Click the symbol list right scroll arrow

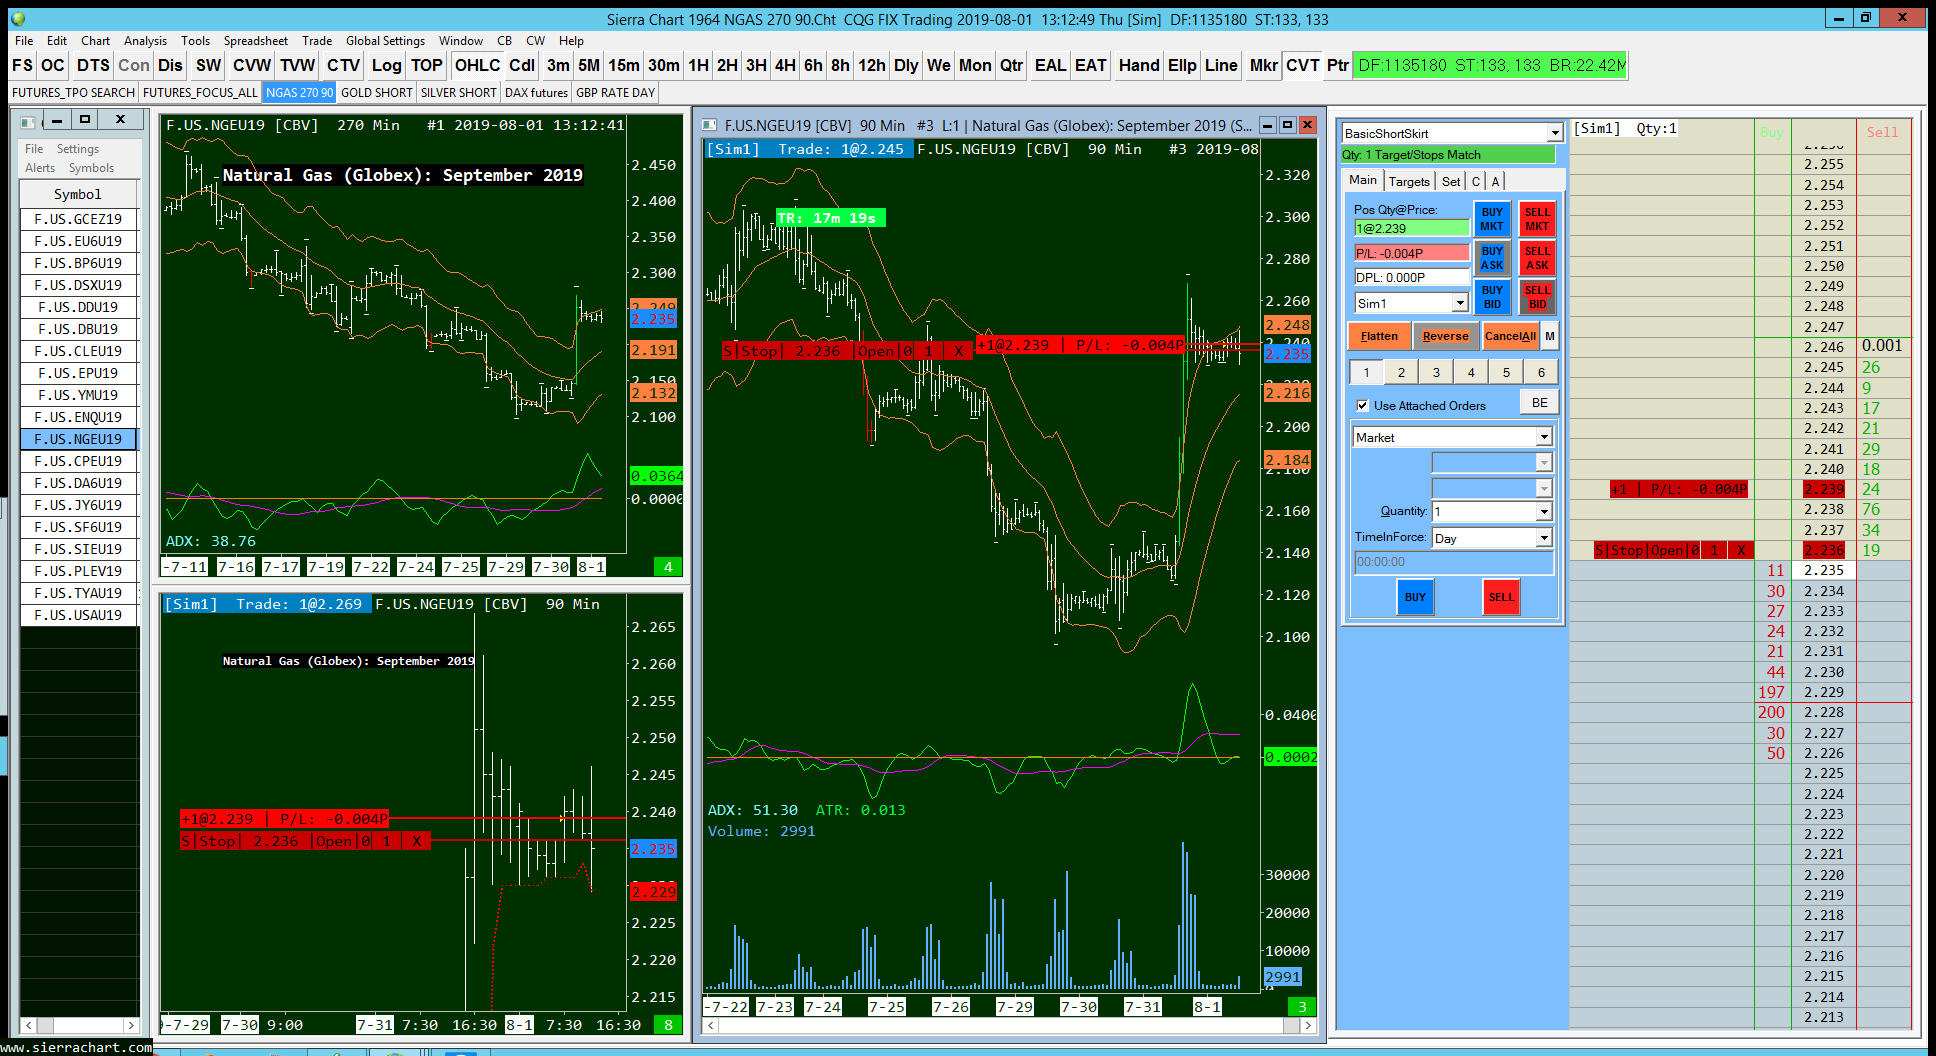point(130,1025)
